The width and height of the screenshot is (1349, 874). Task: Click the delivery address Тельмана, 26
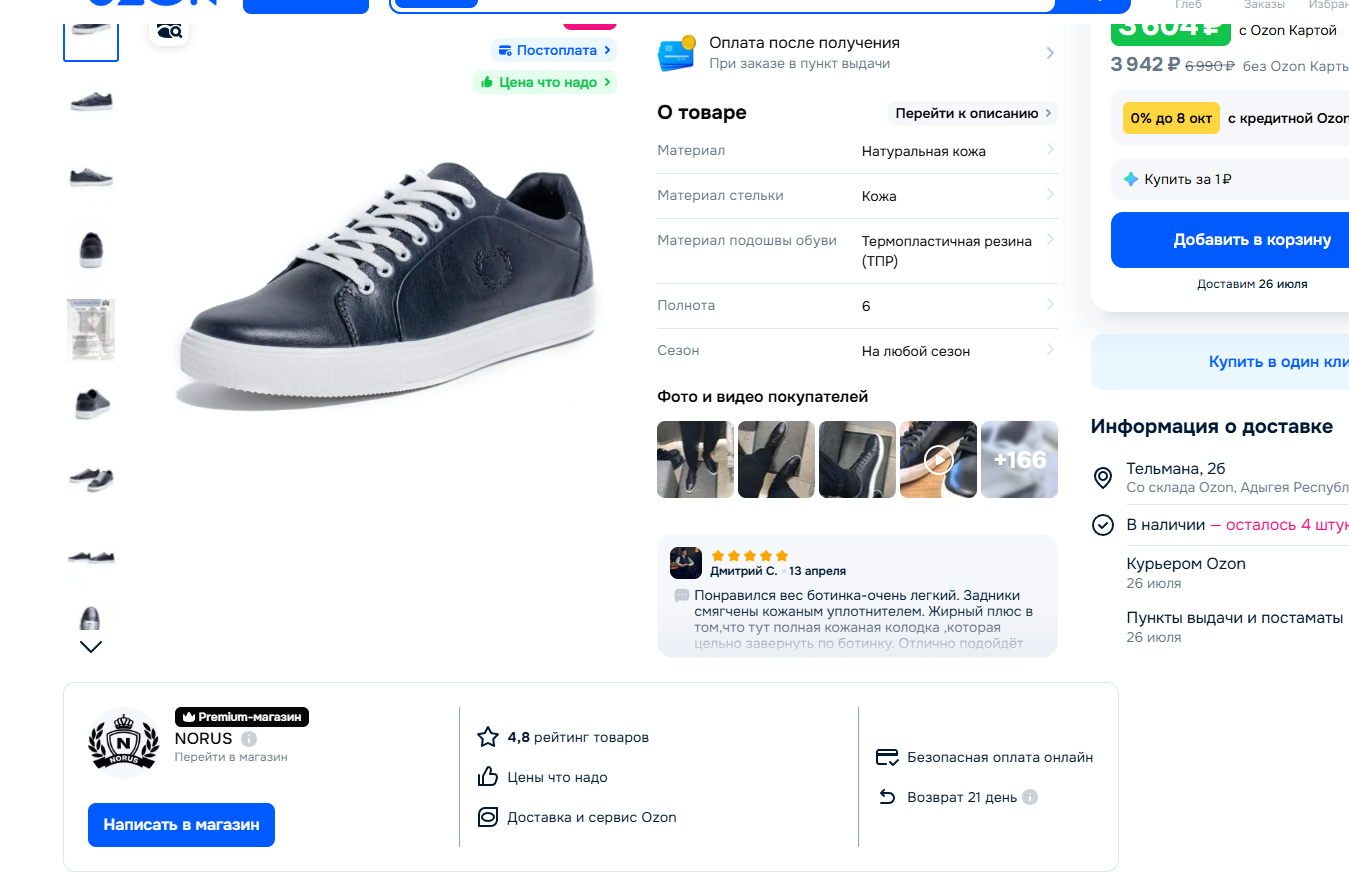1175,469
